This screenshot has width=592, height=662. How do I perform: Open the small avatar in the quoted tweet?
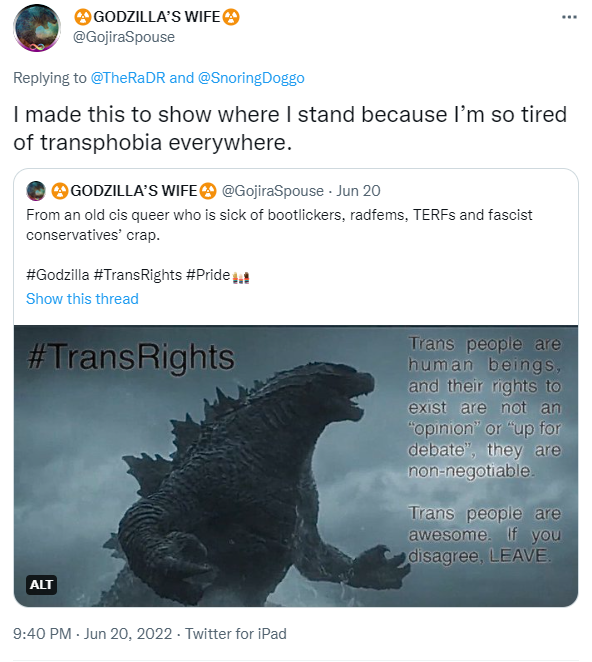(36, 191)
